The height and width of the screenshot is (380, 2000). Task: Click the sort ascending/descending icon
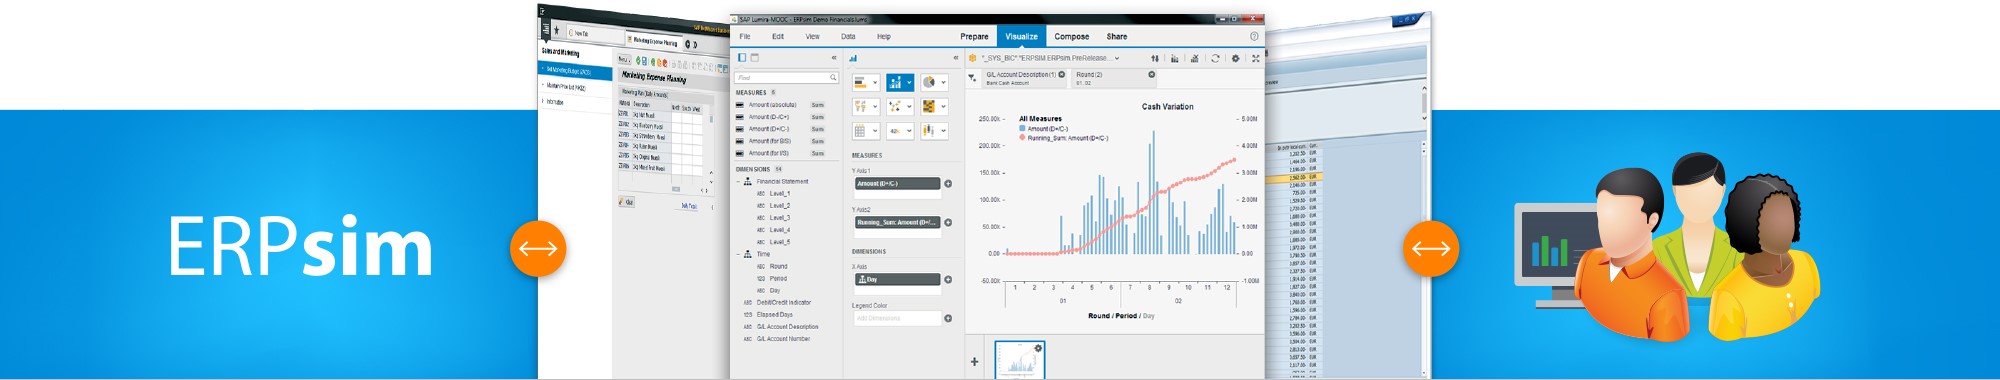pos(1155,58)
